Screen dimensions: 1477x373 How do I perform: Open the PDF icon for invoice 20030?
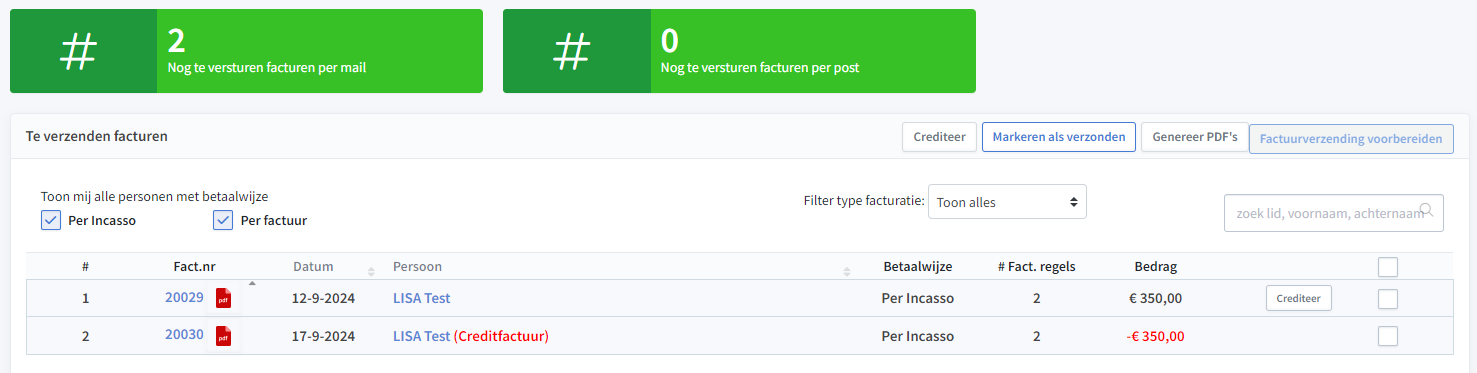[224, 336]
